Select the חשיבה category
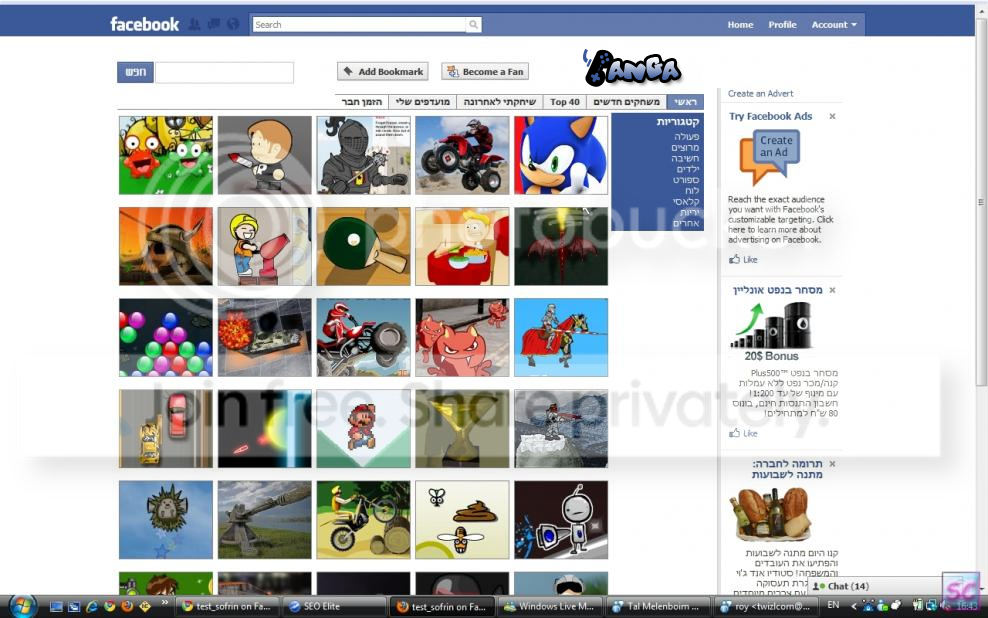Image resolution: width=988 pixels, height=618 pixels. [685, 158]
